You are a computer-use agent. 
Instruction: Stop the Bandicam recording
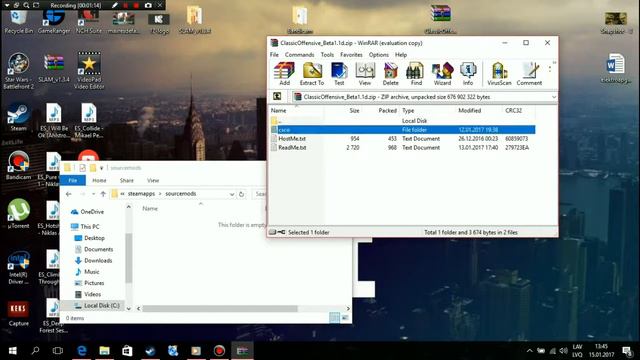136,5
